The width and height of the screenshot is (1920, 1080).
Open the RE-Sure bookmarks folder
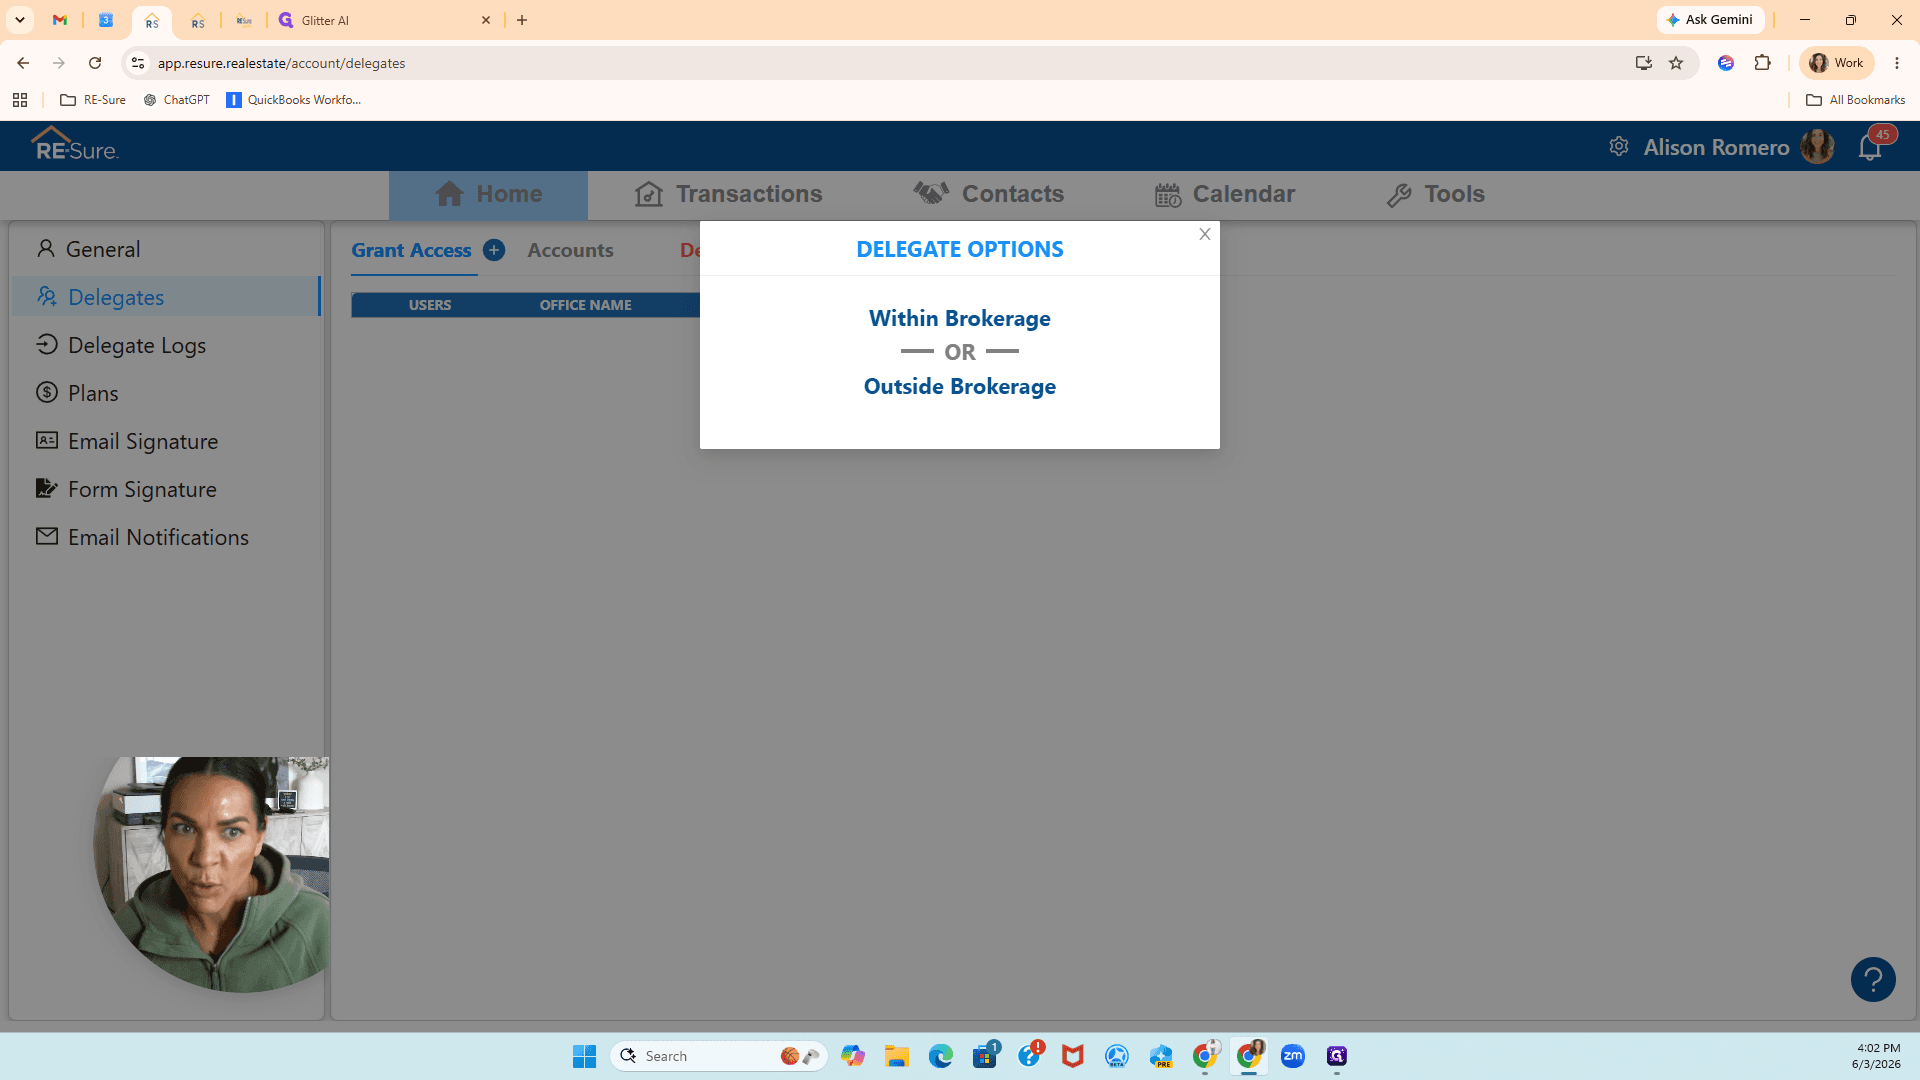[93, 100]
